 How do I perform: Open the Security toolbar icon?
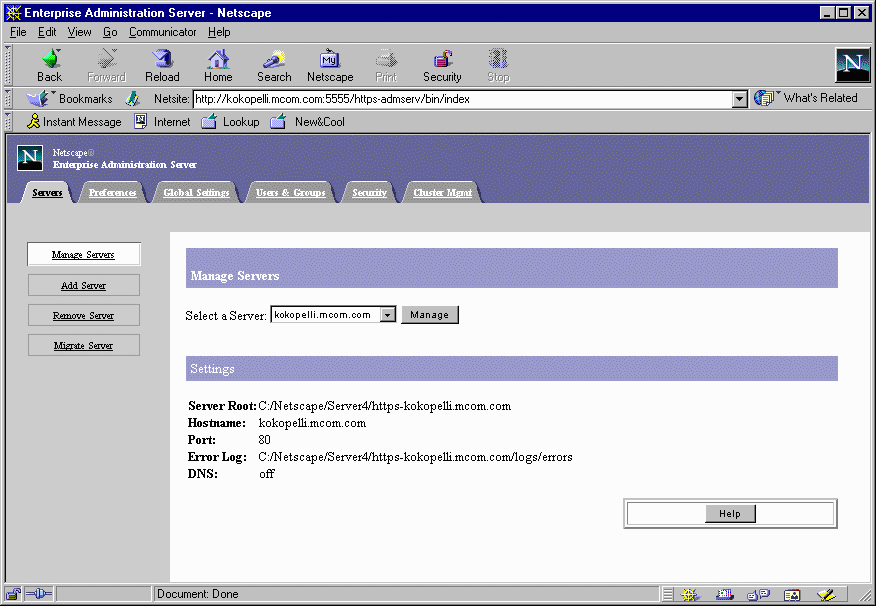(x=442, y=65)
